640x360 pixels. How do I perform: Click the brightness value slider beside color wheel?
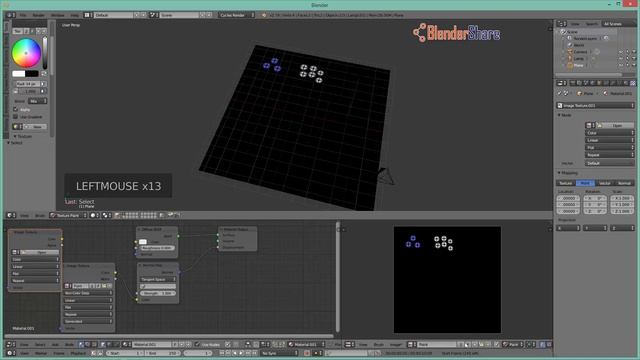pyautogui.click(x=45, y=53)
